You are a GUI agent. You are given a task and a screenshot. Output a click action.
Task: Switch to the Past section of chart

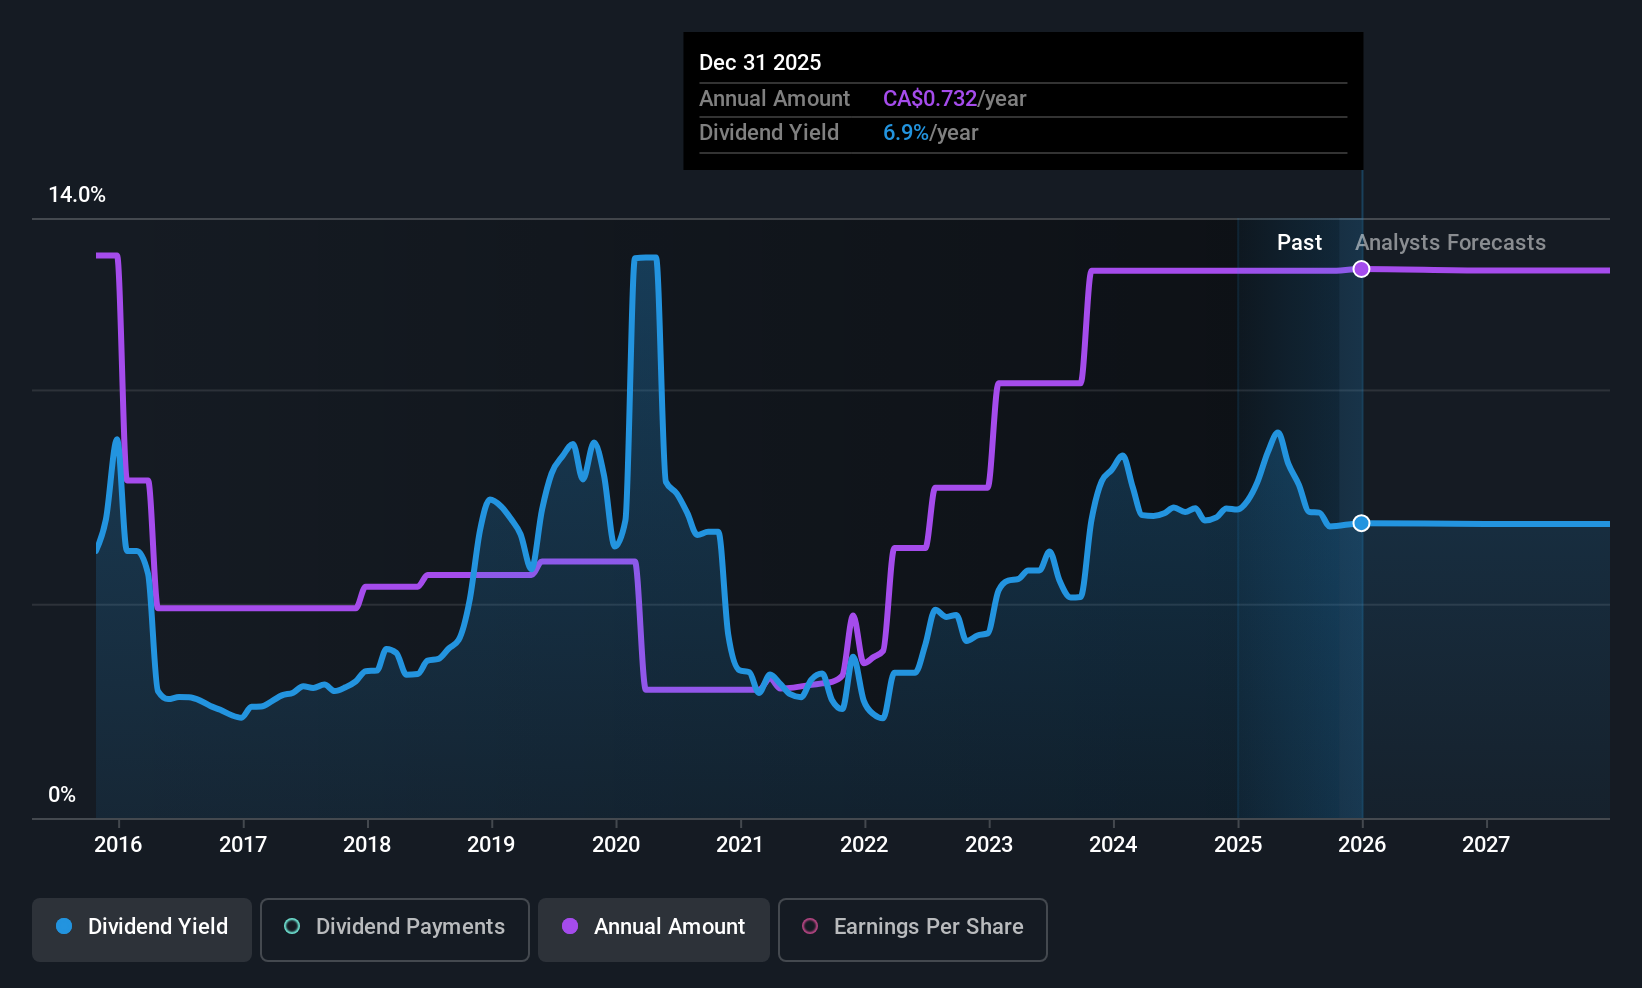[x=1298, y=242]
